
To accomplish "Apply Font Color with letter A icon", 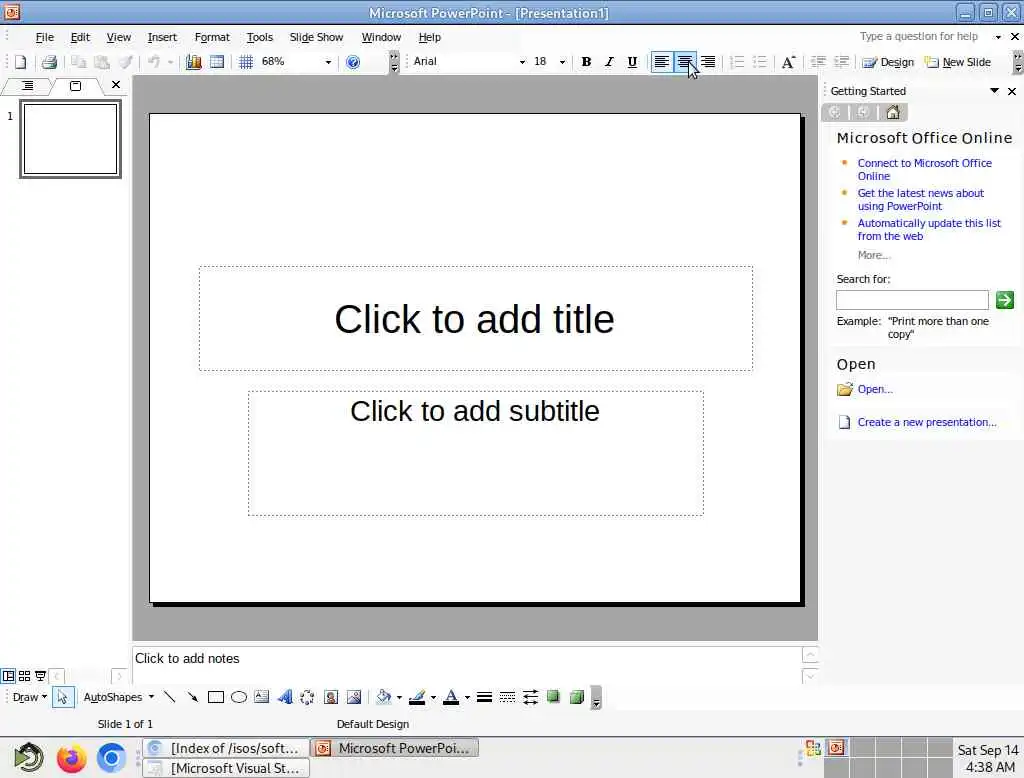I will point(451,697).
